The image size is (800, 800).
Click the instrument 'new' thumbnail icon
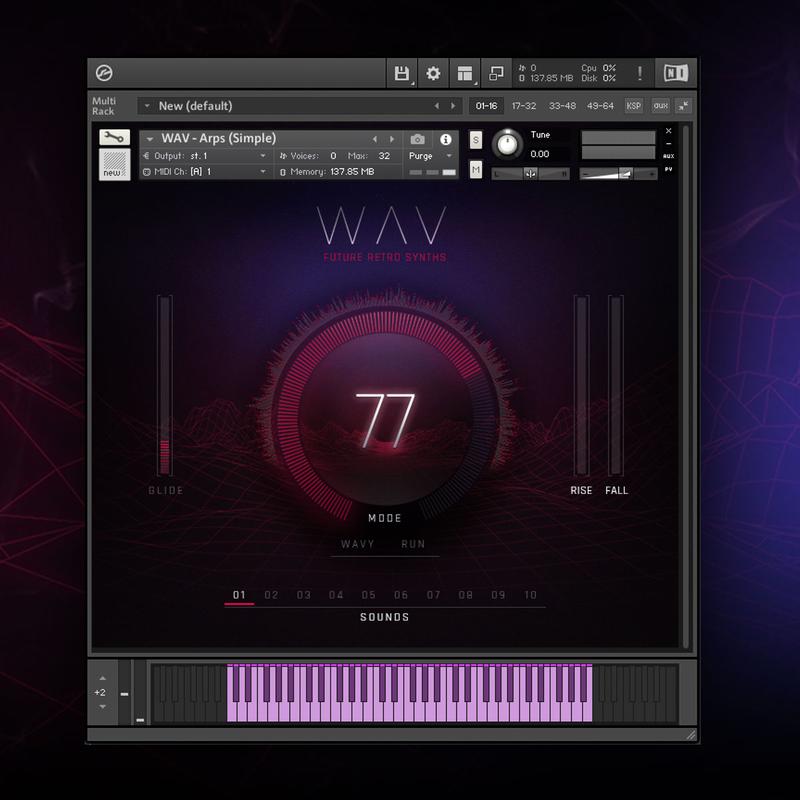pyautogui.click(x=114, y=164)
